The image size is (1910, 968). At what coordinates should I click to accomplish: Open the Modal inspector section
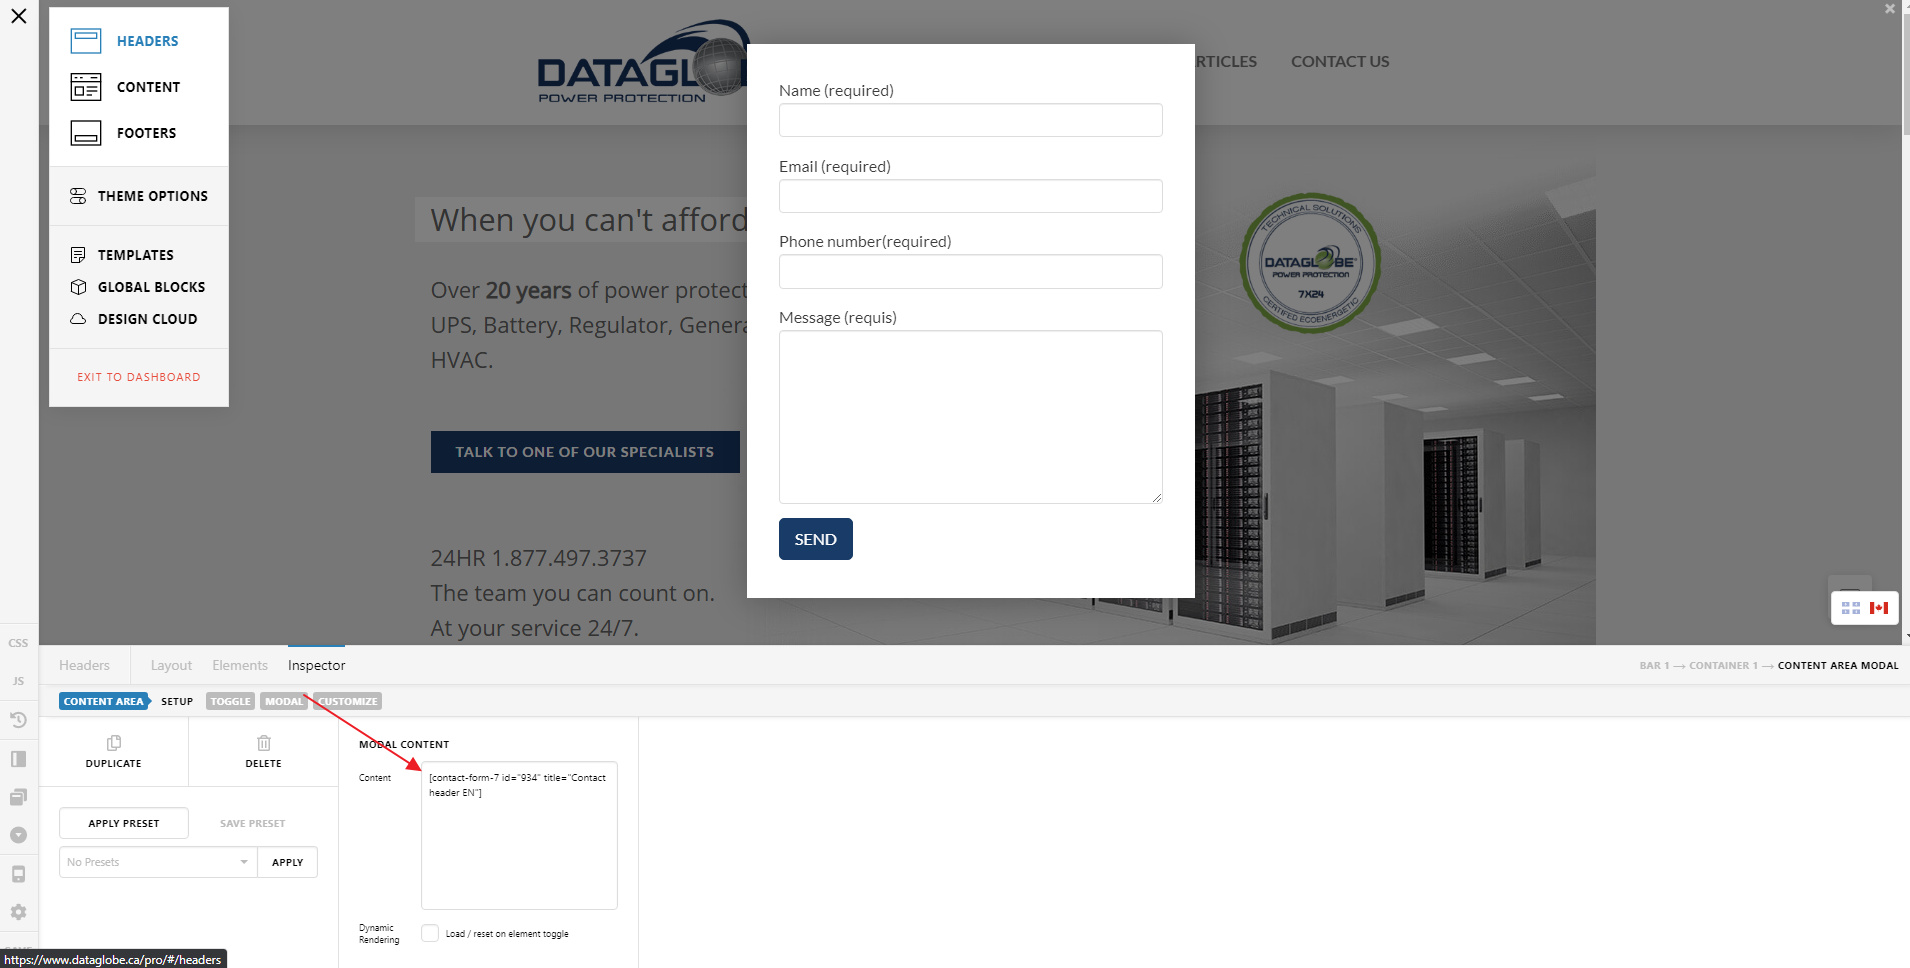[284, 701]
